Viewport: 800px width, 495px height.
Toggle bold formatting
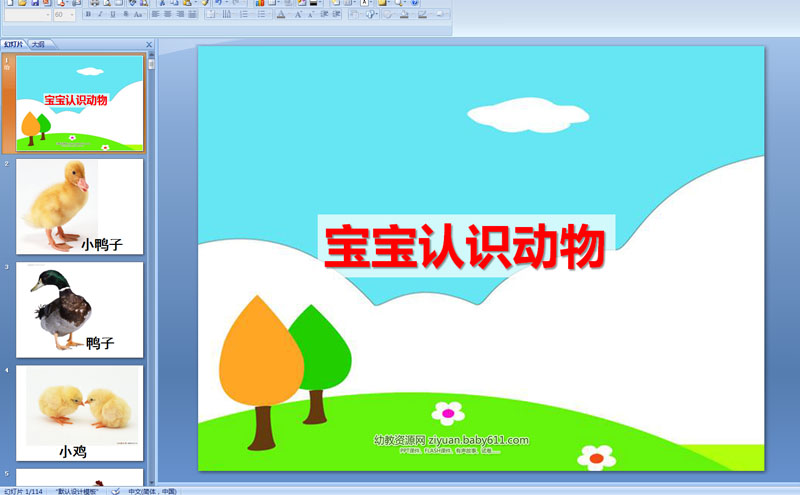(x=88, y=14)
